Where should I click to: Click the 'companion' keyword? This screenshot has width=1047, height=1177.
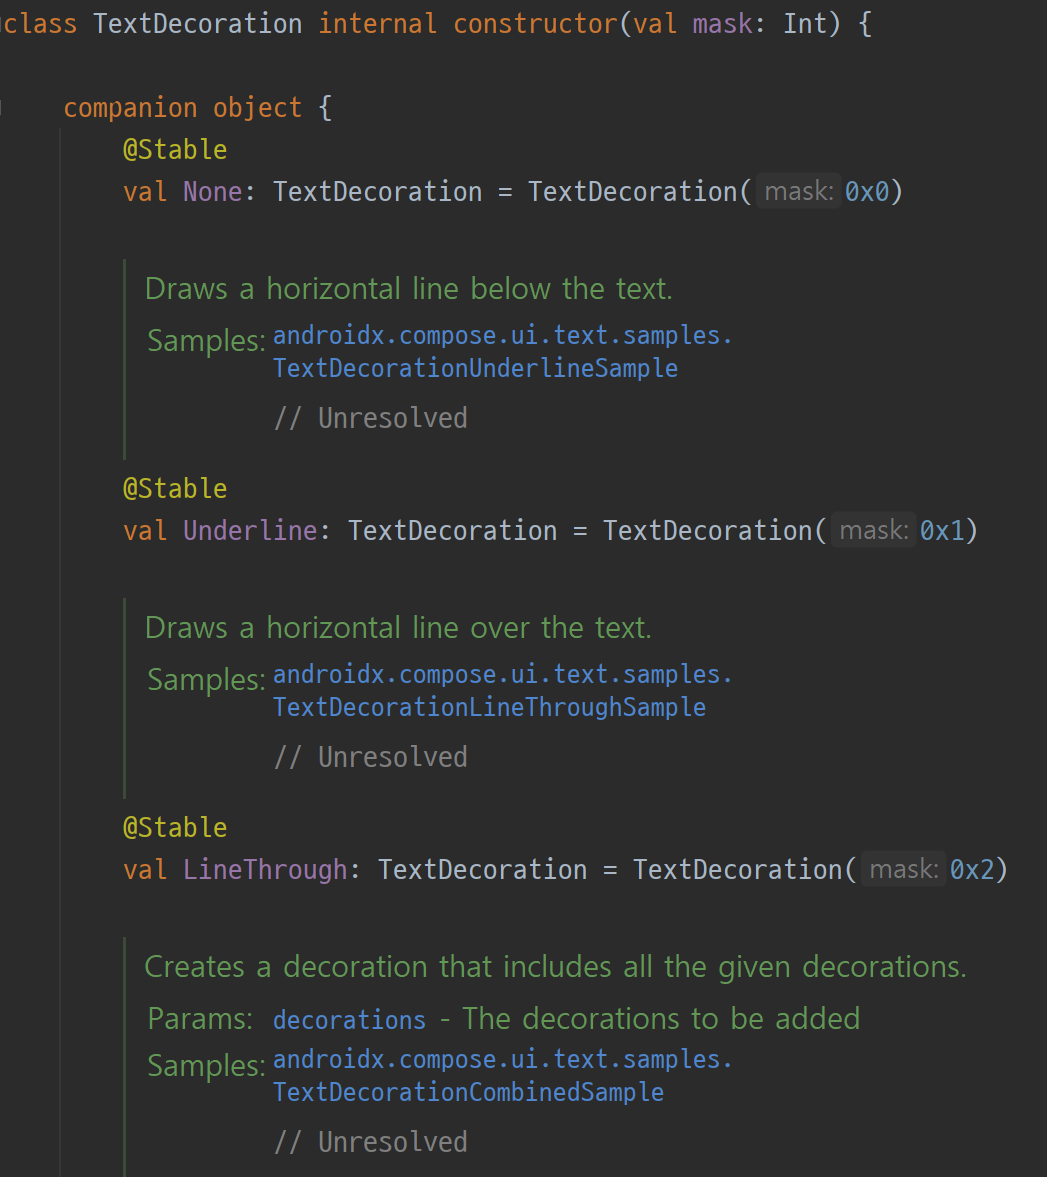pos(130,107)
